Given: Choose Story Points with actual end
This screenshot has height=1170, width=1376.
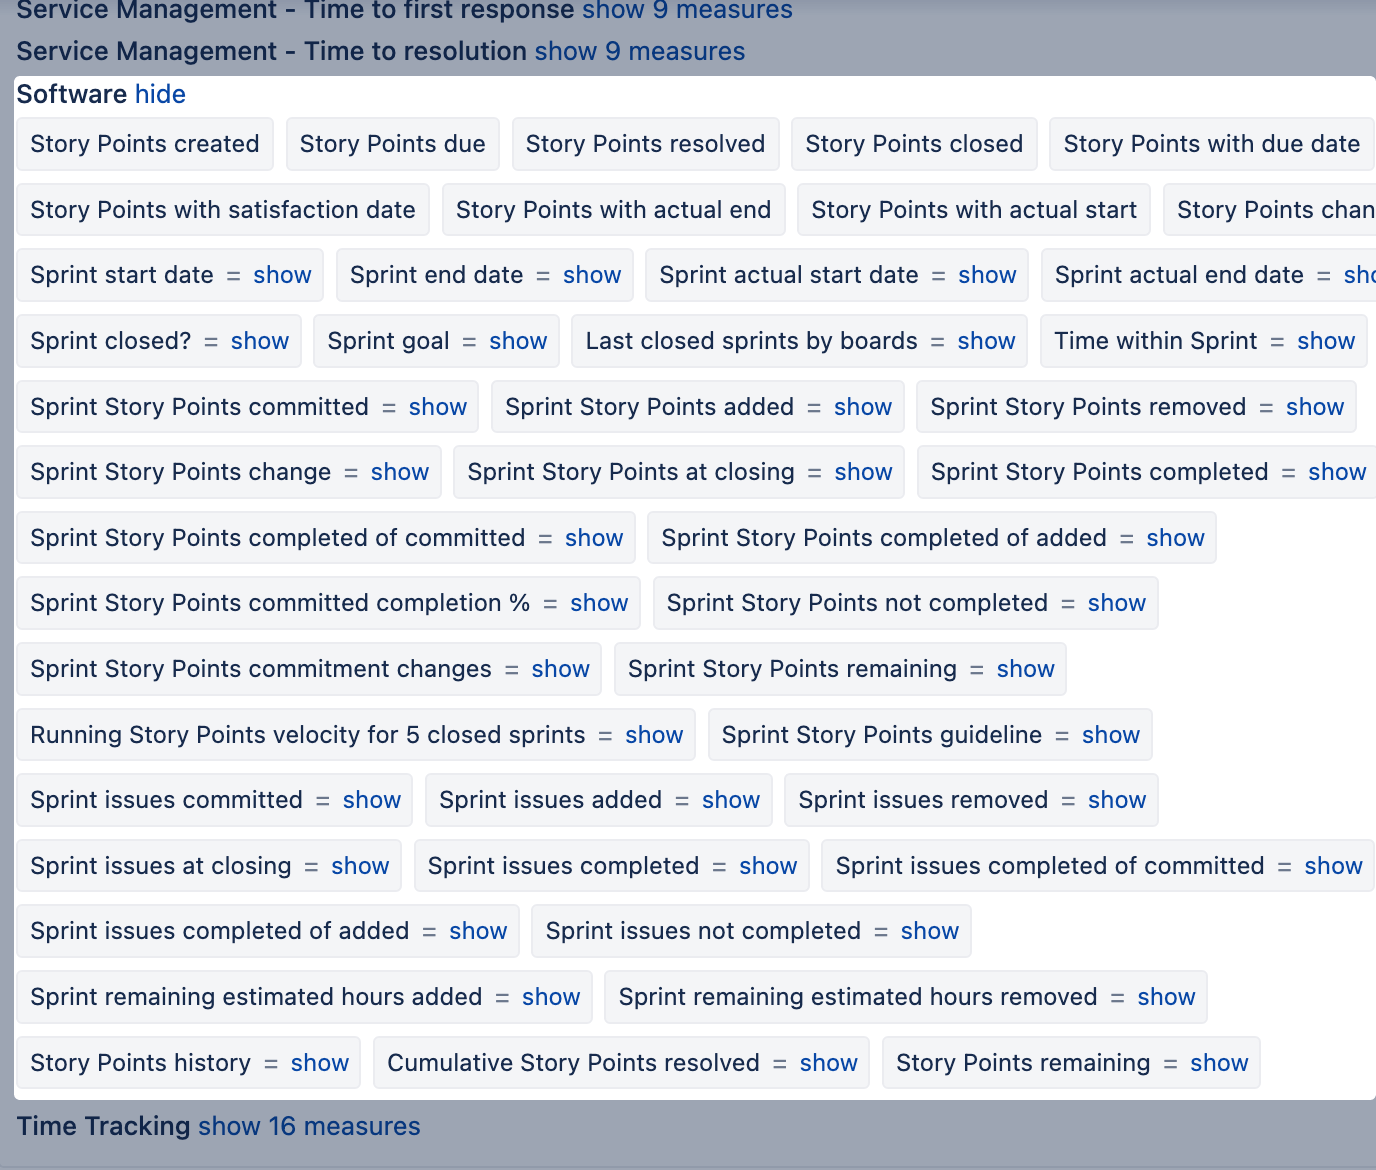Looking at the screenshot, I should 613,210.
